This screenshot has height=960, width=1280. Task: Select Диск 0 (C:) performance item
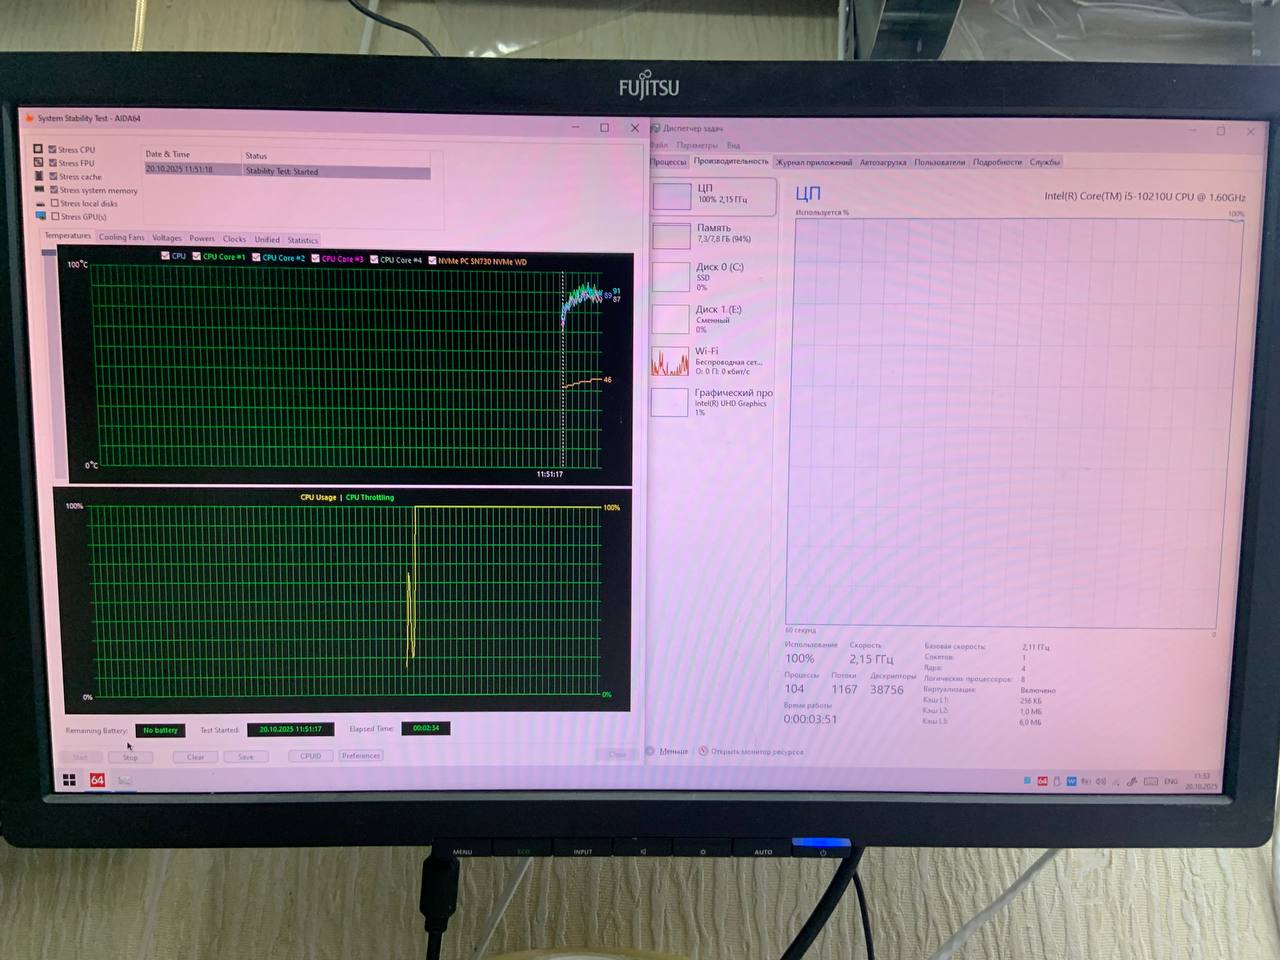[x=718, y=275]
